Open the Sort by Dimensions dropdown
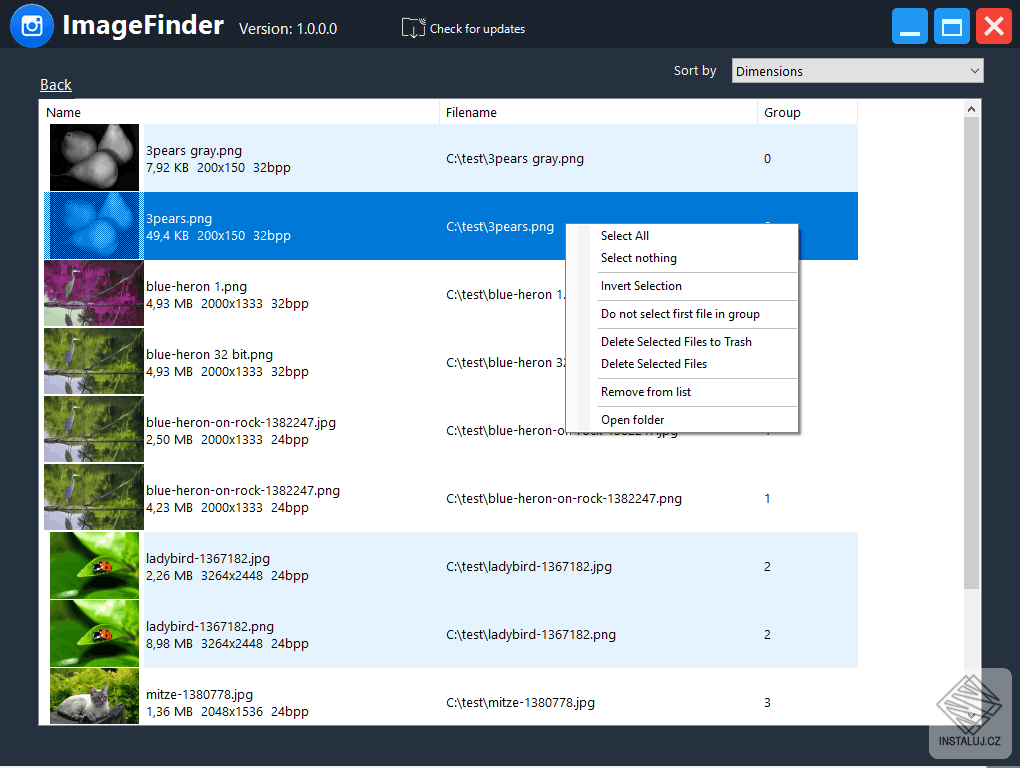The height and width of the screenshot is (768, 1020). tap(857, 71)
